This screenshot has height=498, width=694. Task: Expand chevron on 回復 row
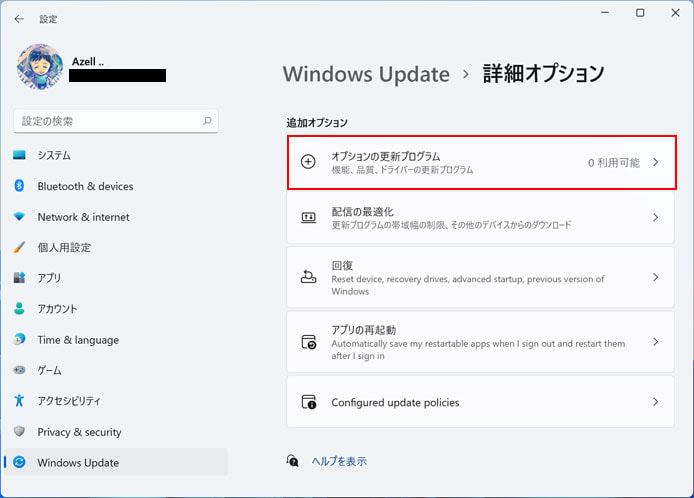tap(655, 277)
